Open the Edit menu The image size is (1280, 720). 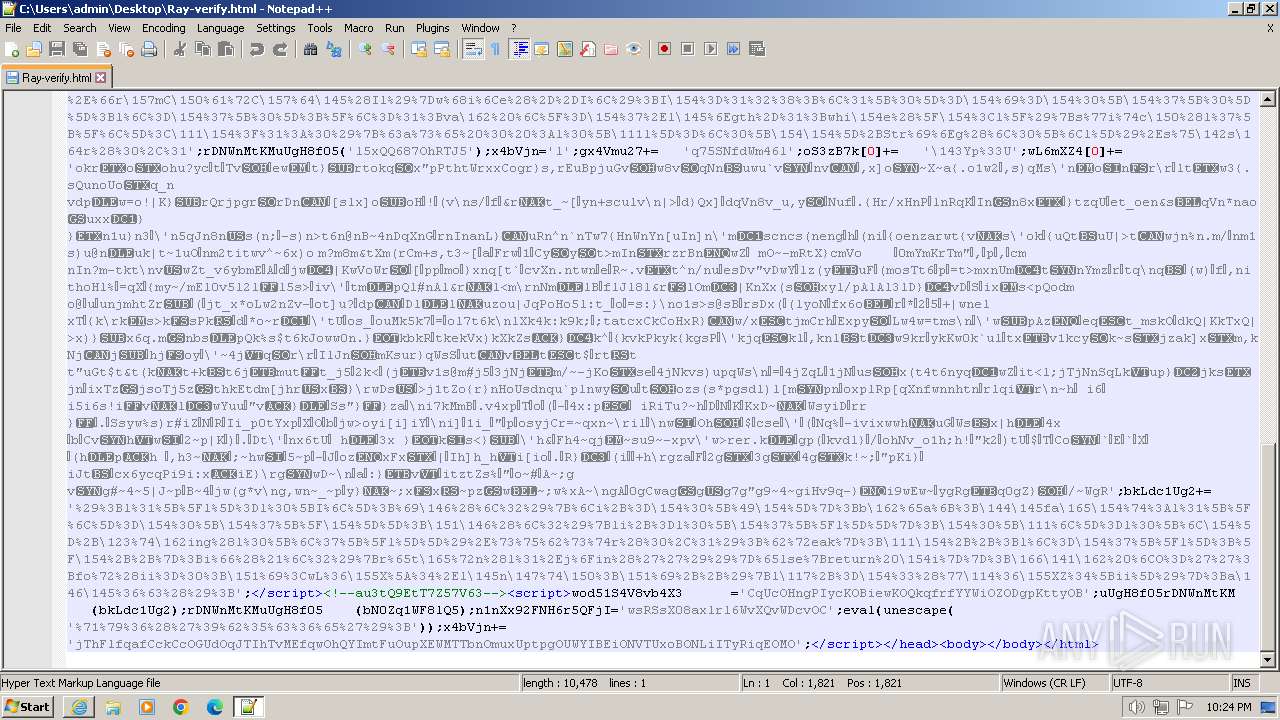42,28
